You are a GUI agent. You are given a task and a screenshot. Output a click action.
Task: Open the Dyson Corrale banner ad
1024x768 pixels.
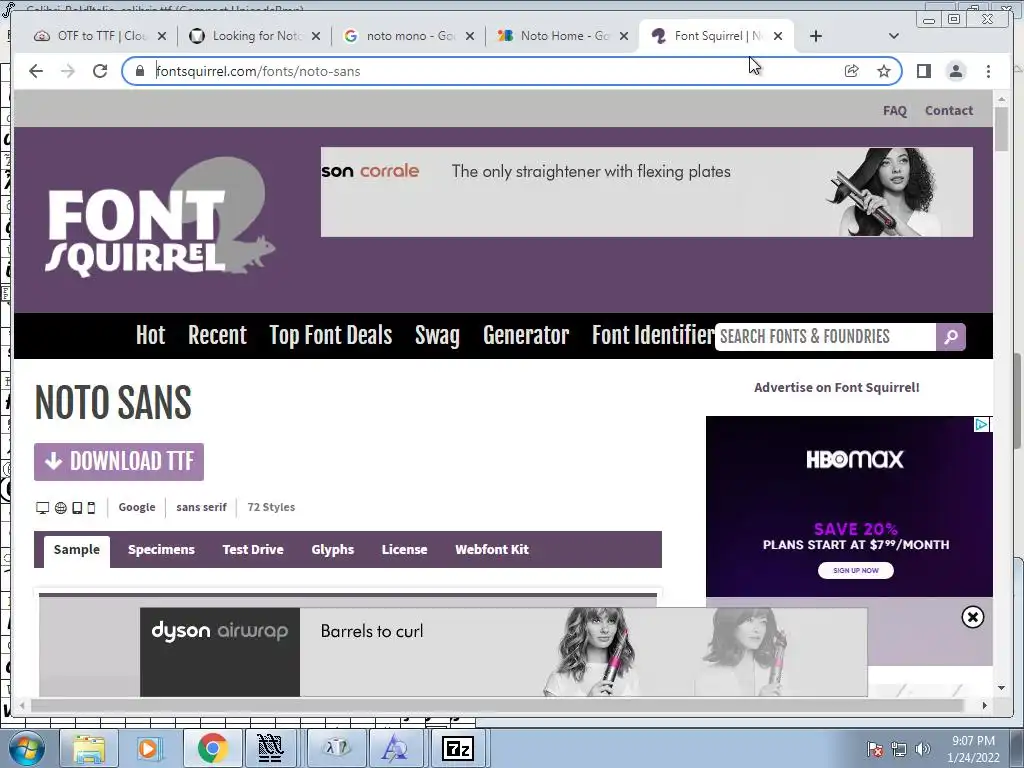click(x=647, y=192)
